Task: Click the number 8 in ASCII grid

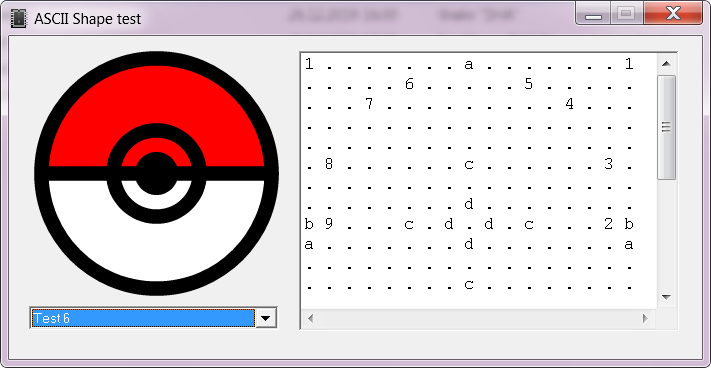Action: pyautogui.click(x=329, y=164)
